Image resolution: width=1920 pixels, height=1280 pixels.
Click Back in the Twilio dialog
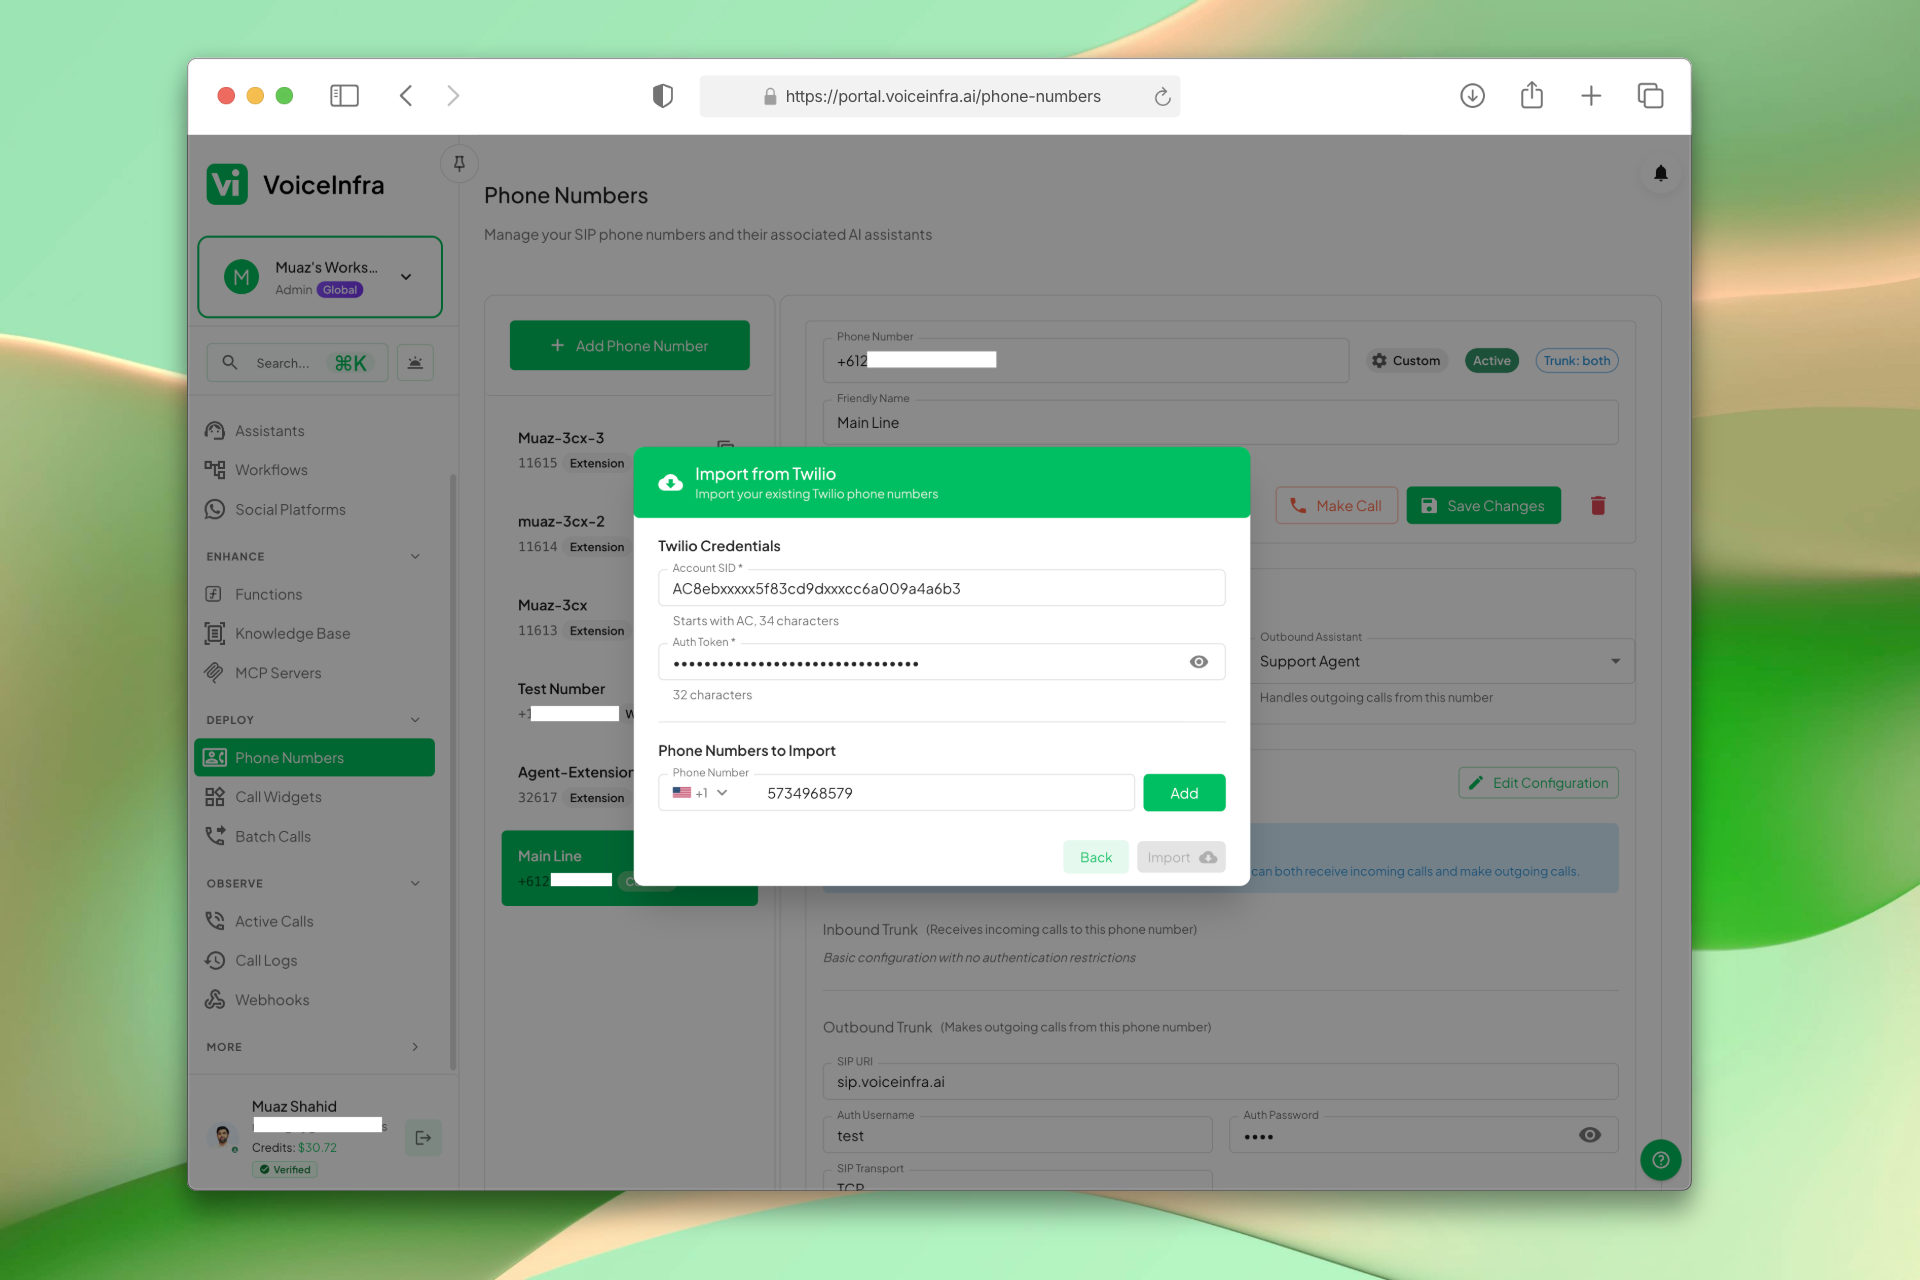1096,857
